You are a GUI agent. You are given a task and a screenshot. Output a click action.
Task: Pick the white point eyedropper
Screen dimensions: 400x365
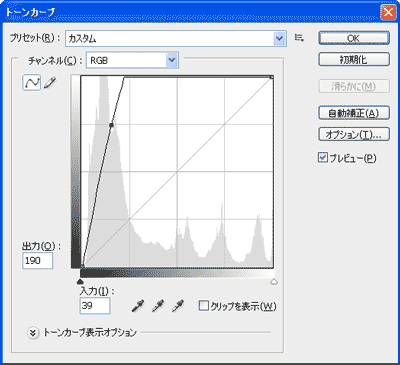coord(178,306)
